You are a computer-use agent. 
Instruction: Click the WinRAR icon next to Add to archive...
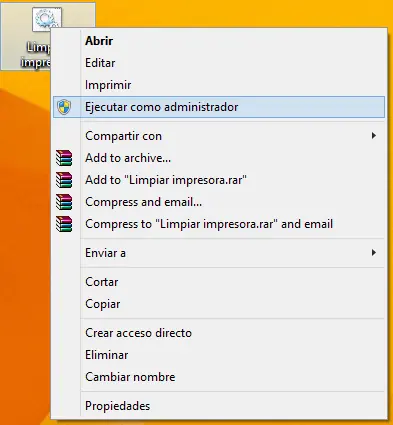[x=64, y=158]
